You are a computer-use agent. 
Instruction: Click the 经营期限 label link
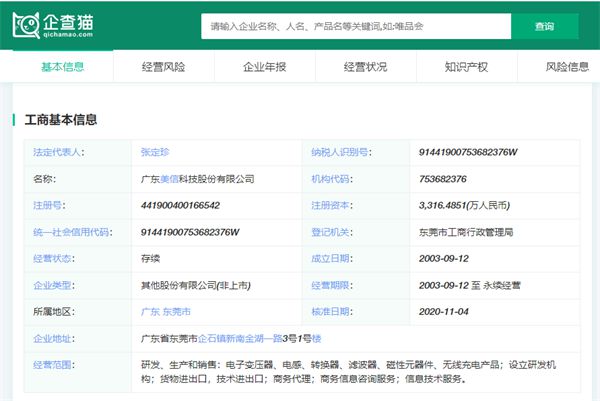(x=330, y=285)
